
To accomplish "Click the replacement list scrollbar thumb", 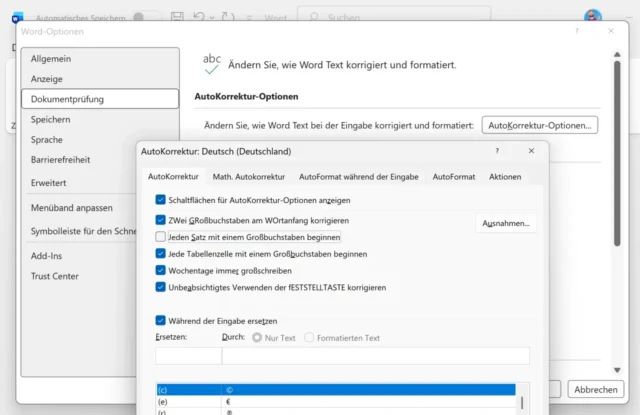I will tap(522, 403).
